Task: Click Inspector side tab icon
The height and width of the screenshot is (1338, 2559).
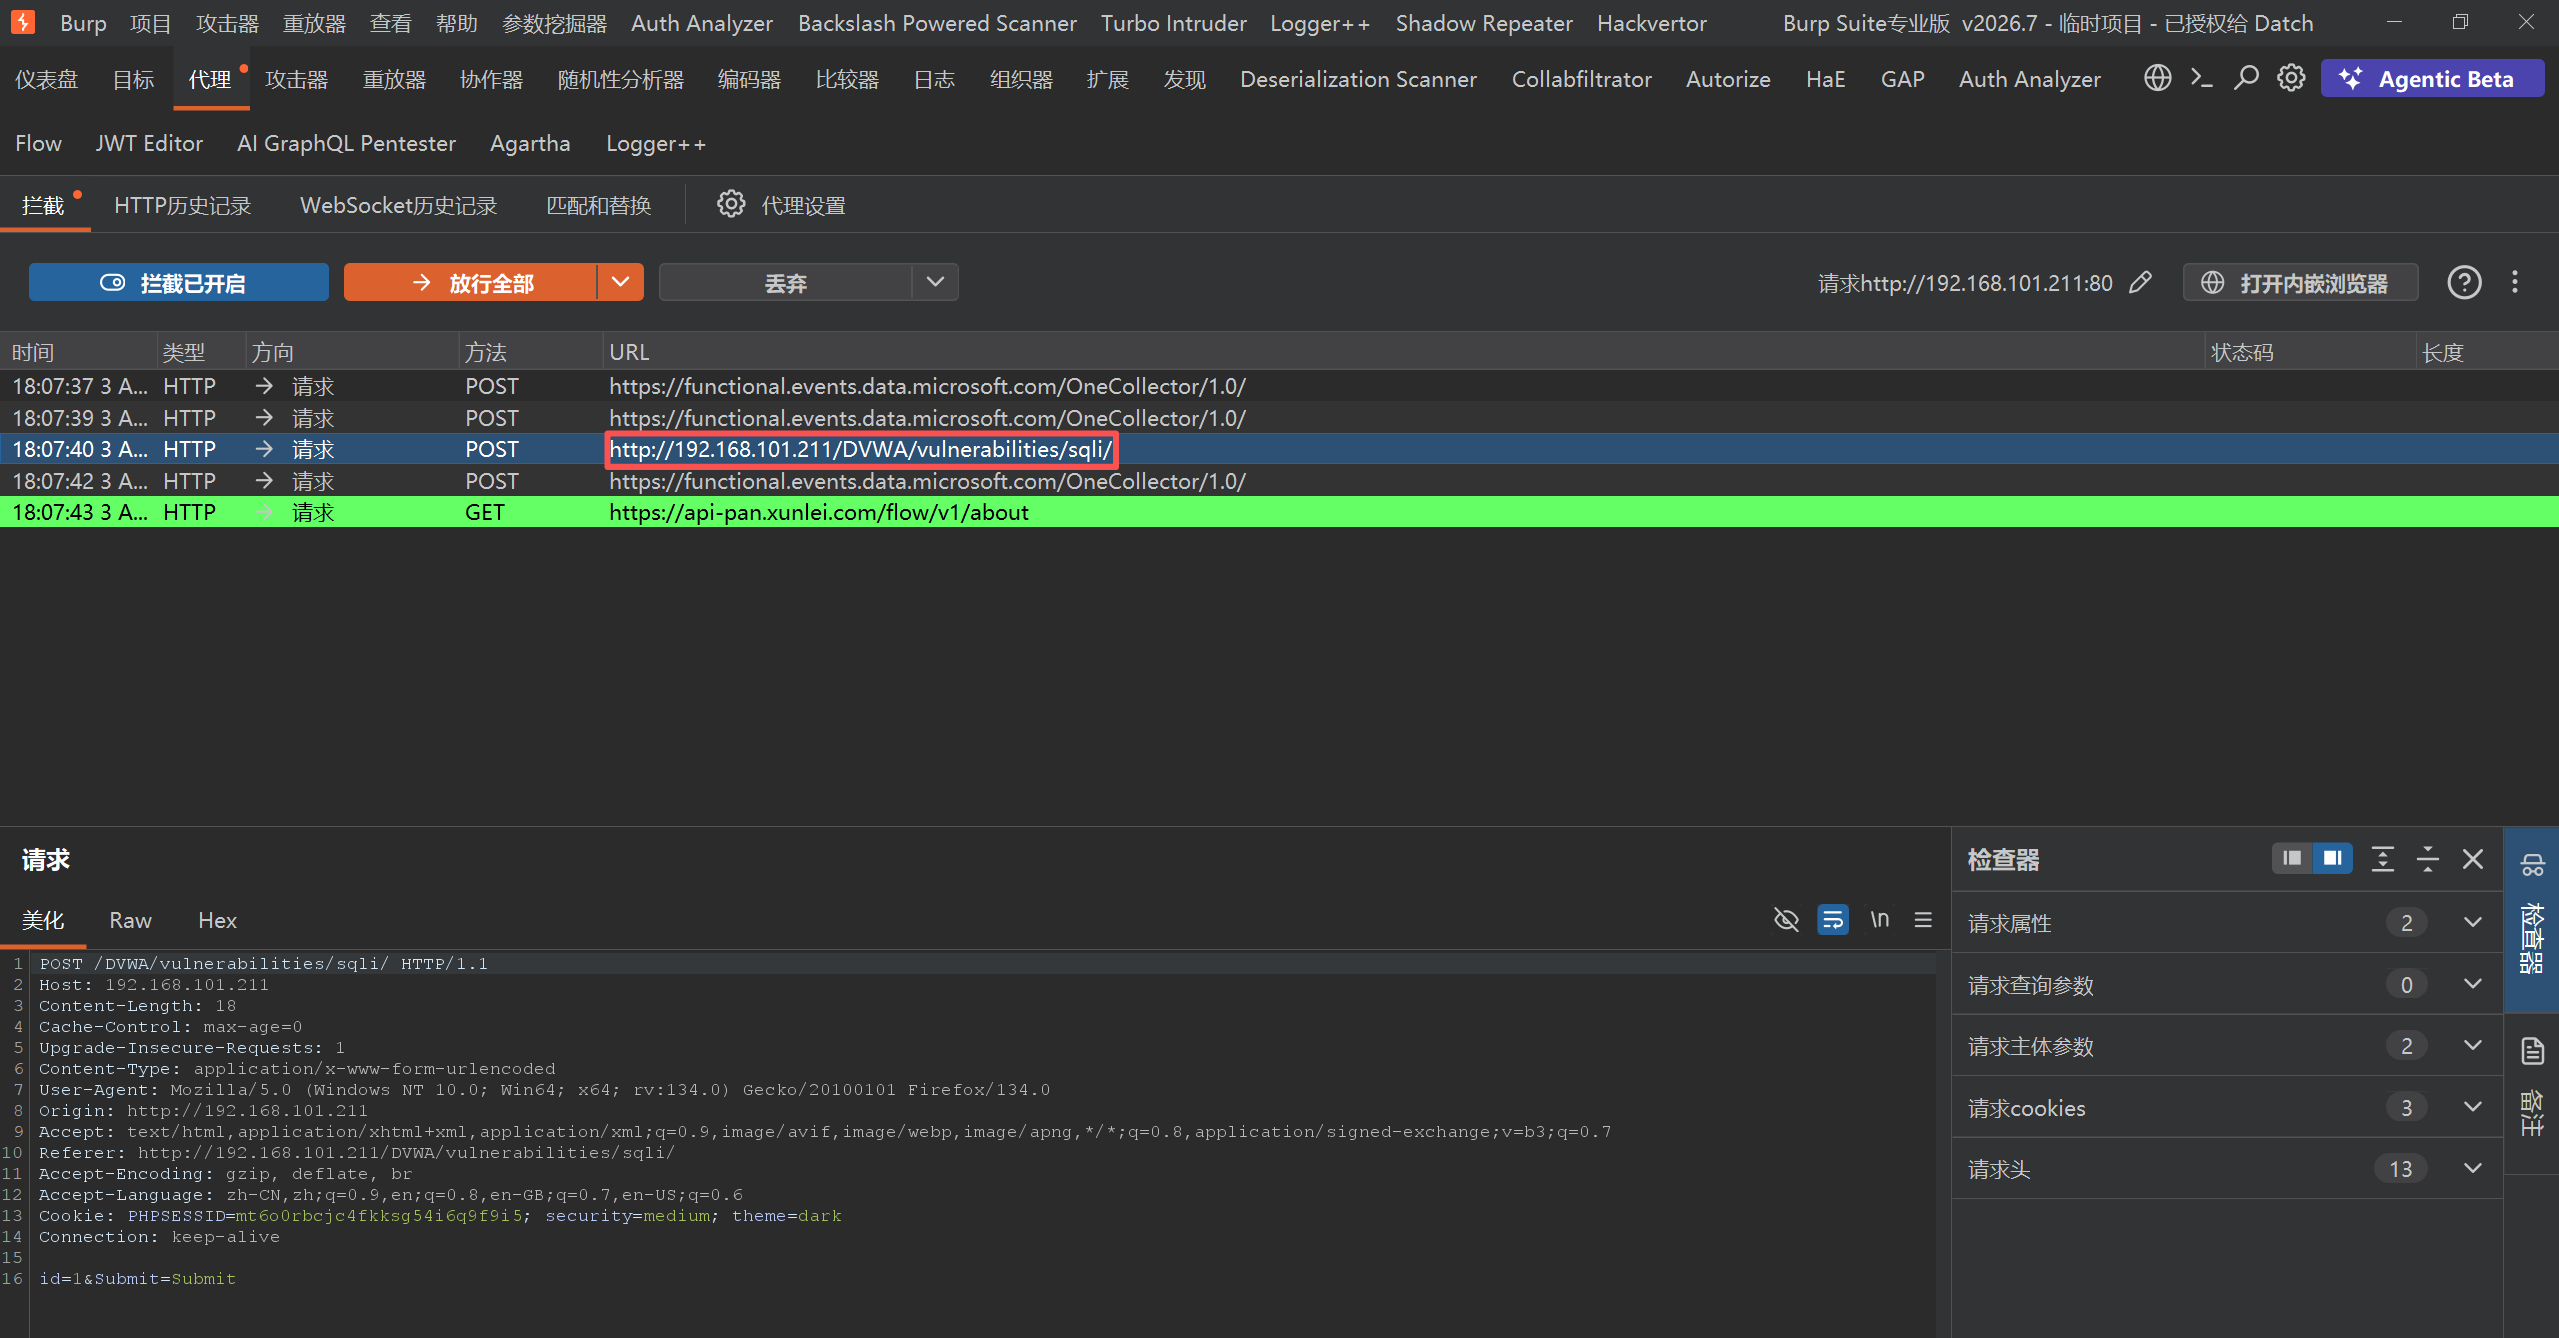Action: [2532, 920]
